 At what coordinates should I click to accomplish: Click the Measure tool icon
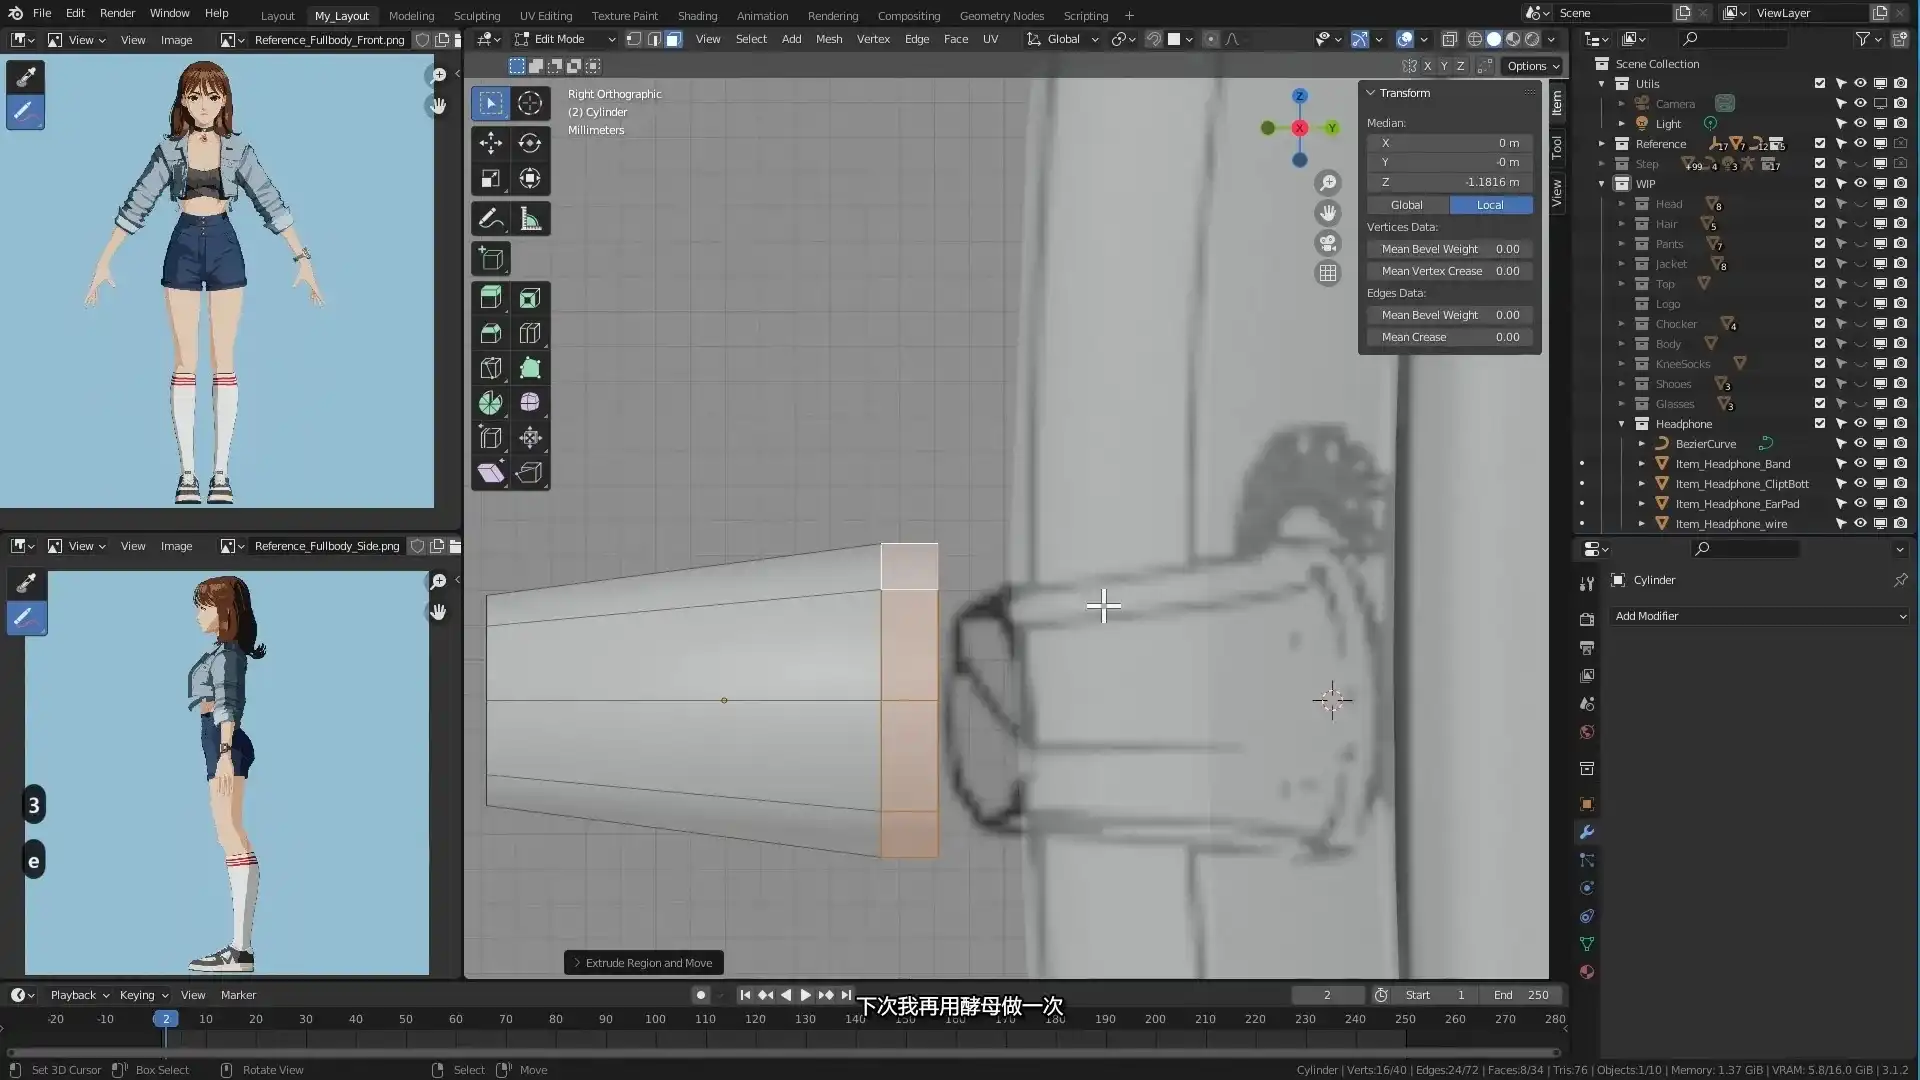530,219
